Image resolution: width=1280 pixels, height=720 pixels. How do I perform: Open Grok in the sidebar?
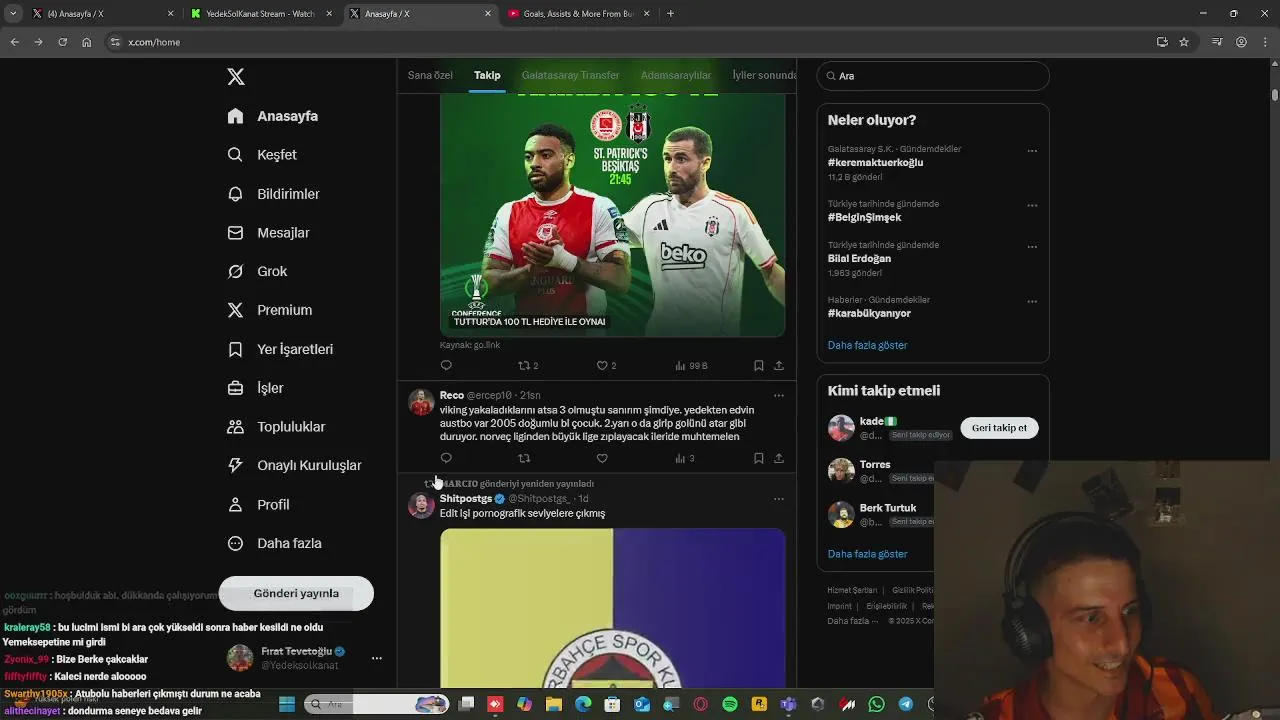257,272
